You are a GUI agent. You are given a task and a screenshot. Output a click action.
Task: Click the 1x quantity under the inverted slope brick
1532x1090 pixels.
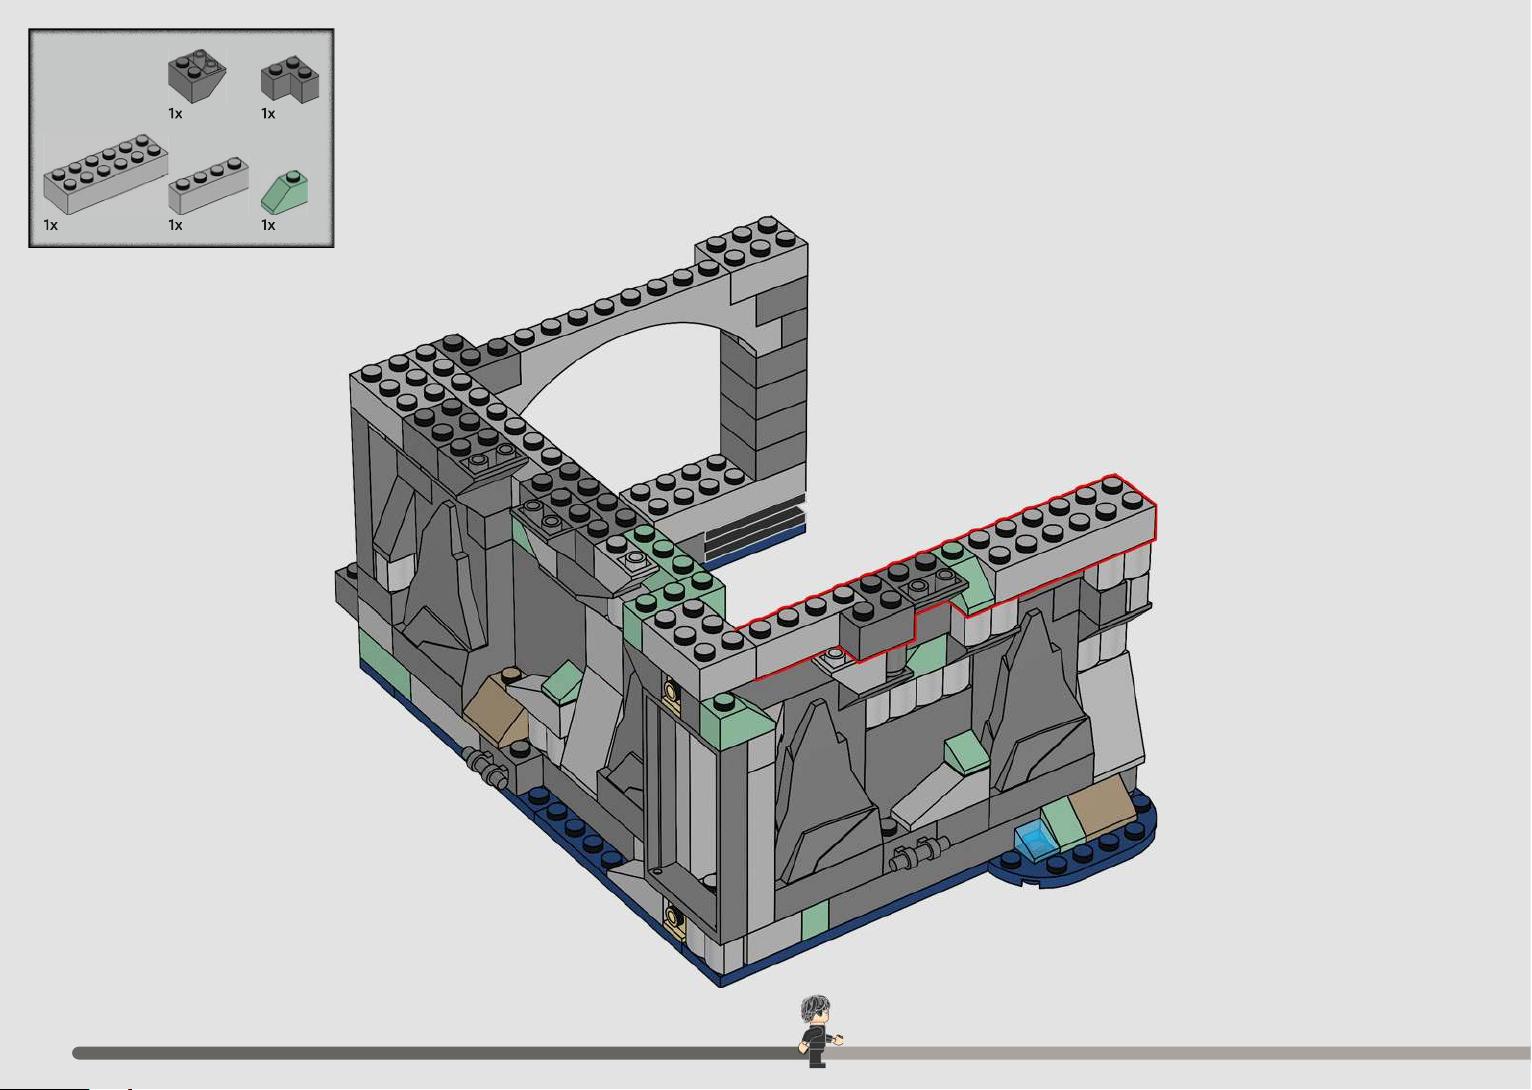(175, 114)
